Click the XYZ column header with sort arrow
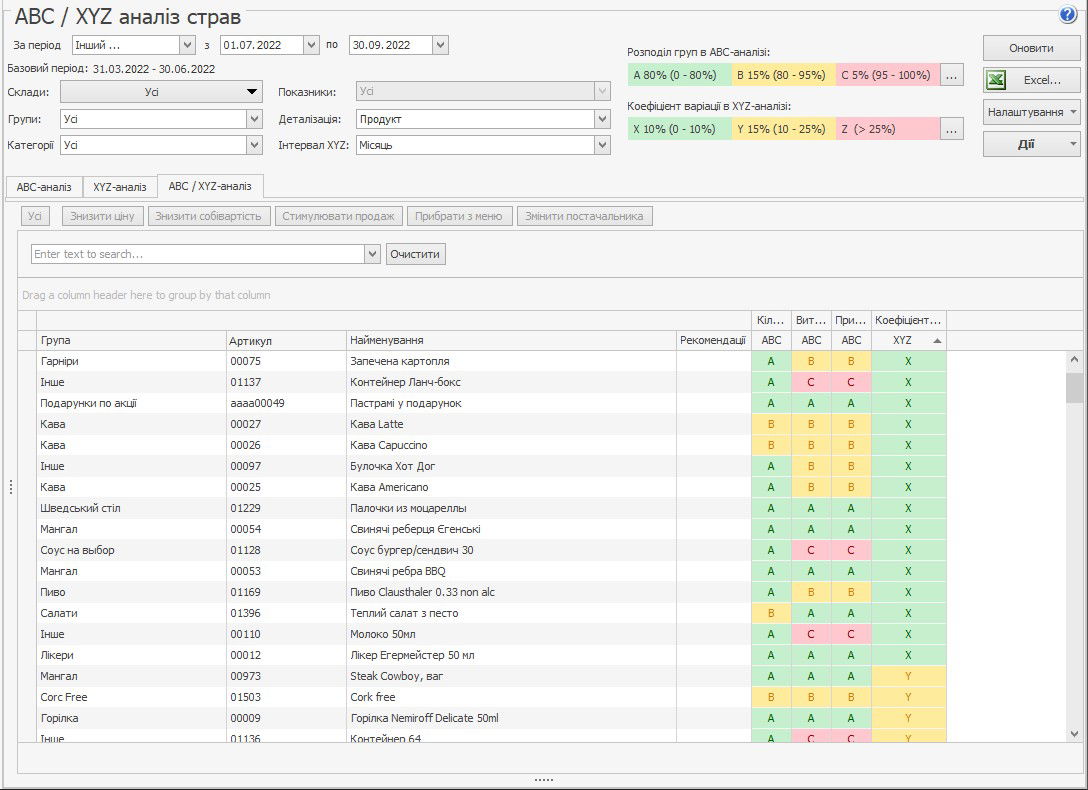The height and width of the screenshot is (790, 1088). click(x=908, y=340)
